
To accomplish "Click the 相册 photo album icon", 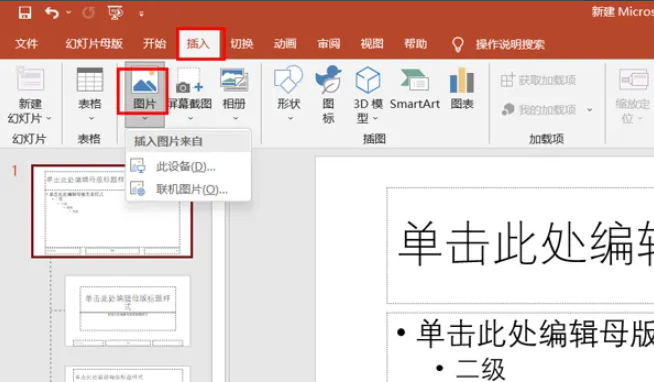I will [x=234, y=80].
